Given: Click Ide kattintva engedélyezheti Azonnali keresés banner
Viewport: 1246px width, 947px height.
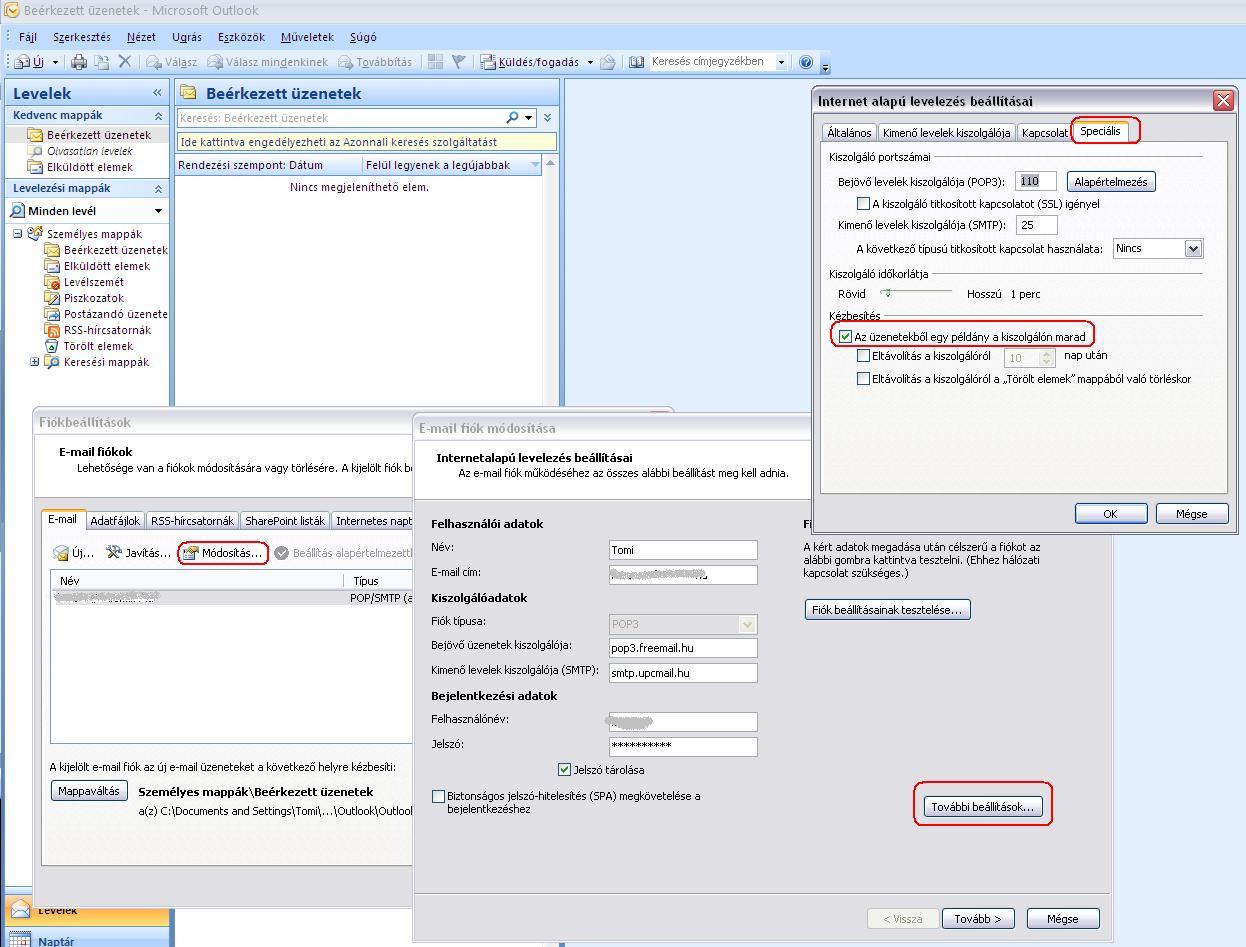Looking at the screenshot, I should pyautogui.click(x=366, y=142).
